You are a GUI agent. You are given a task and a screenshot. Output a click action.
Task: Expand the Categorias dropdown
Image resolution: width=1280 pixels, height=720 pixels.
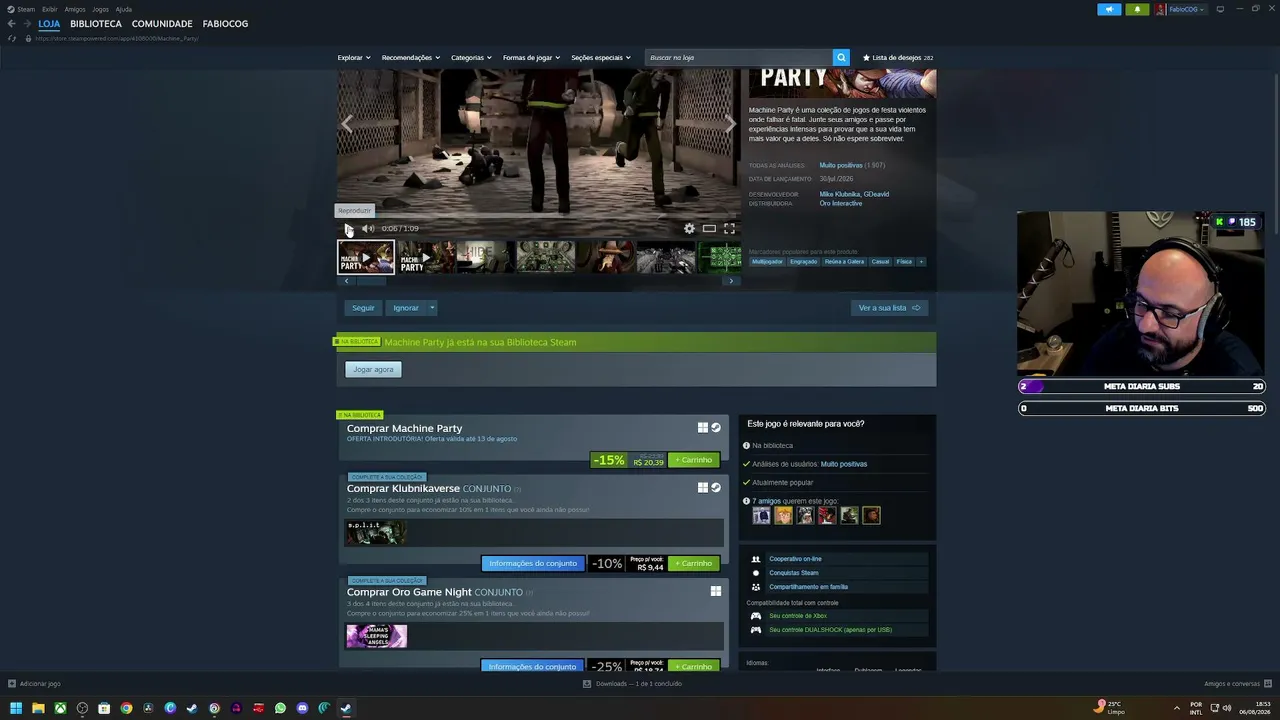[x=471, y=57]
